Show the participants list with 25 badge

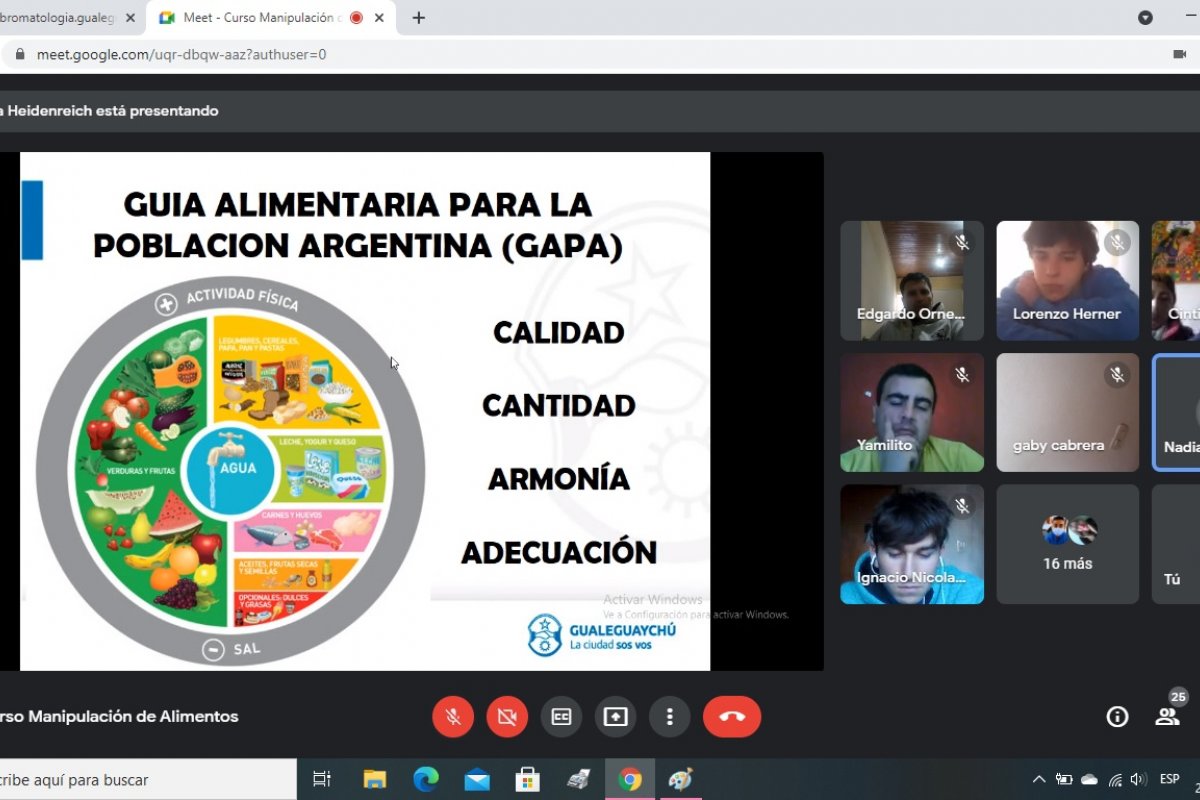coord(1168,715)
